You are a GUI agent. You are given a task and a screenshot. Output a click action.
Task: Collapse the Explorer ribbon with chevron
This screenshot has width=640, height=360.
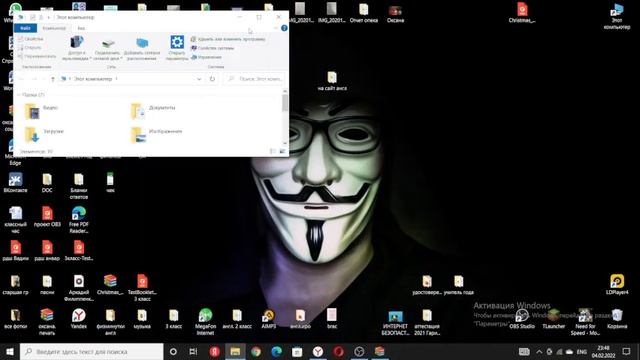click(x=276, y=28)
